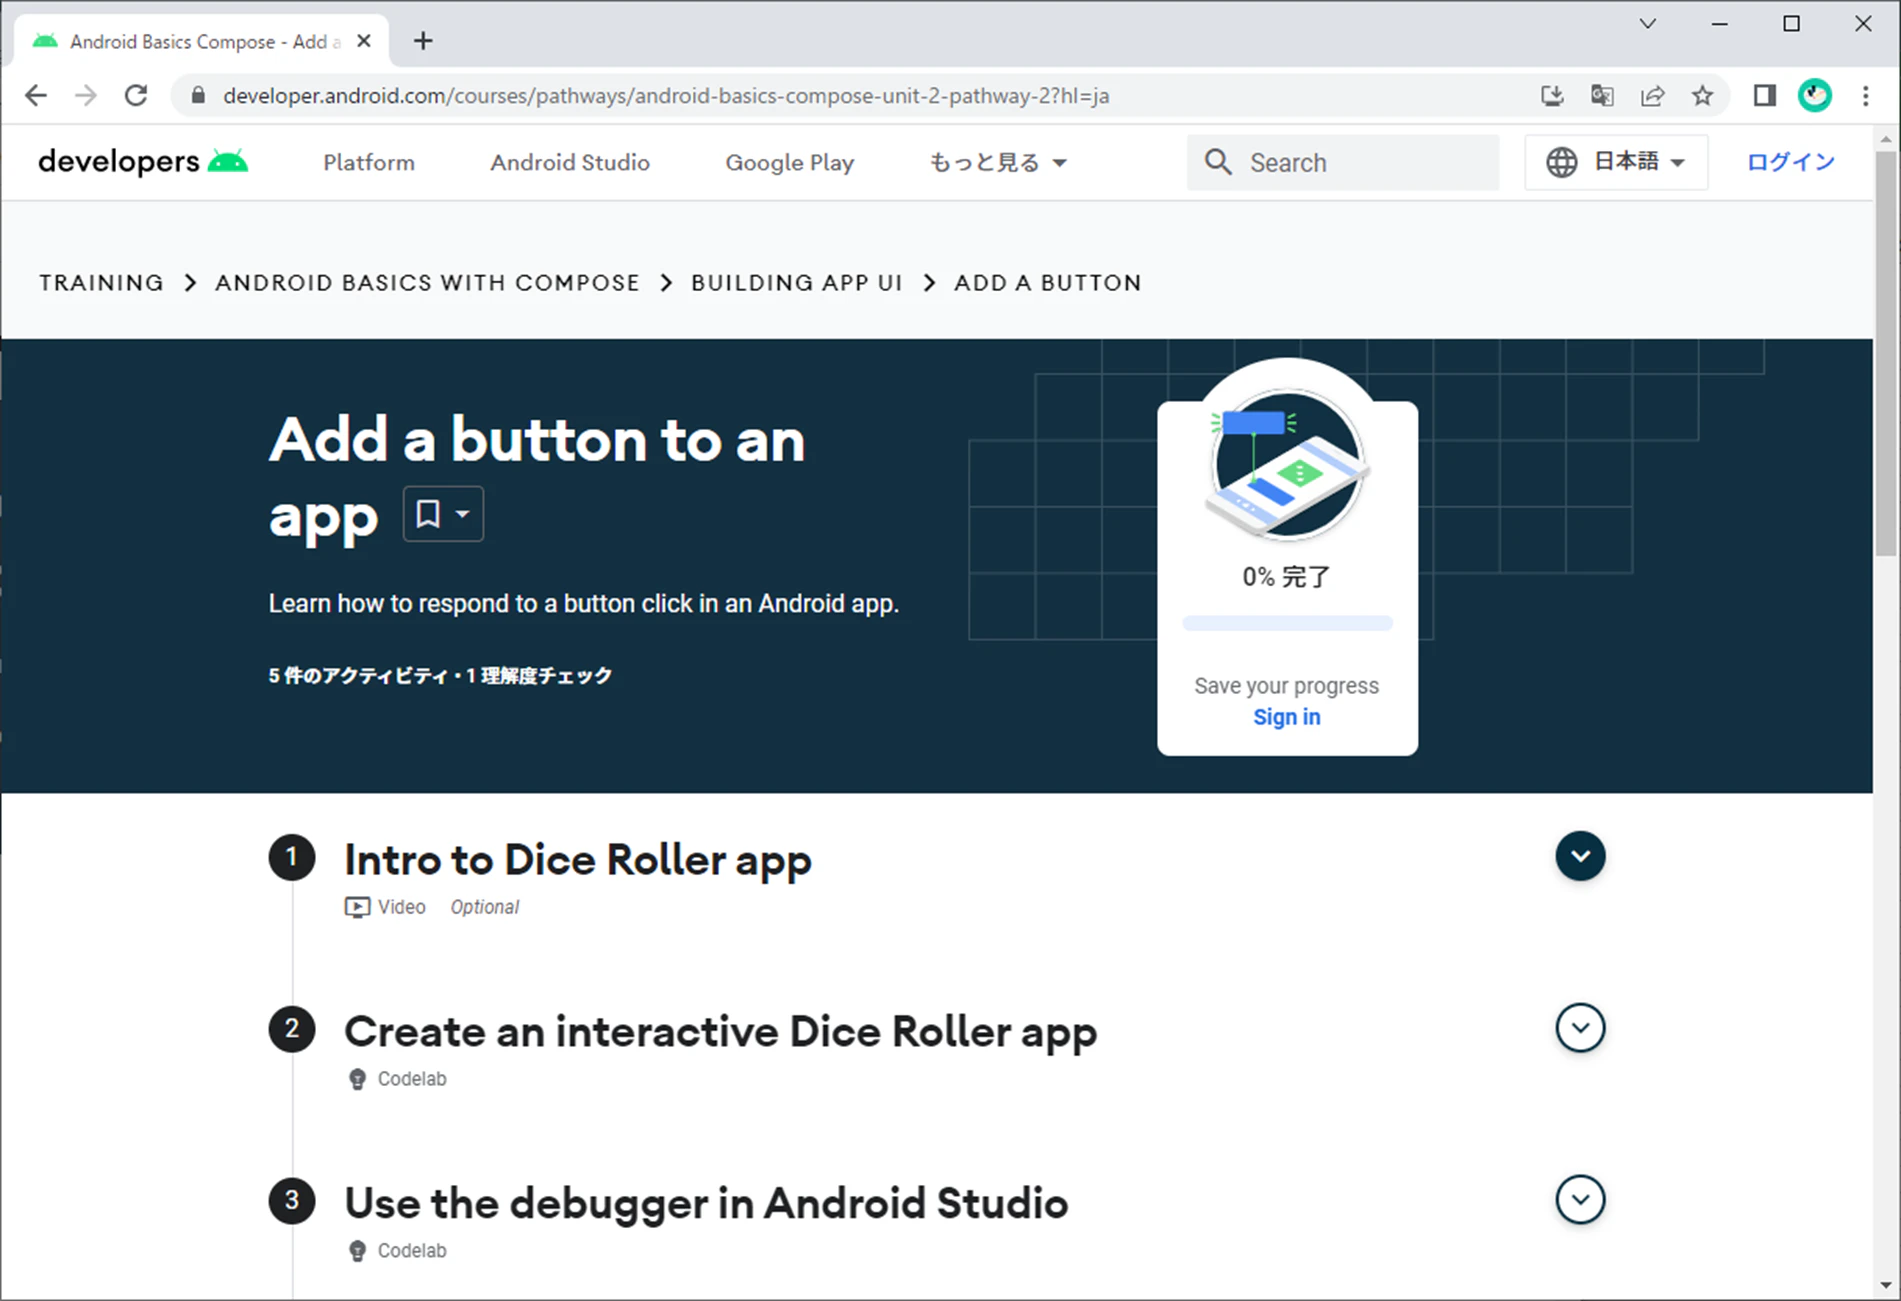Go to BUILDING APP UI breadcrumb

[797, 283]
